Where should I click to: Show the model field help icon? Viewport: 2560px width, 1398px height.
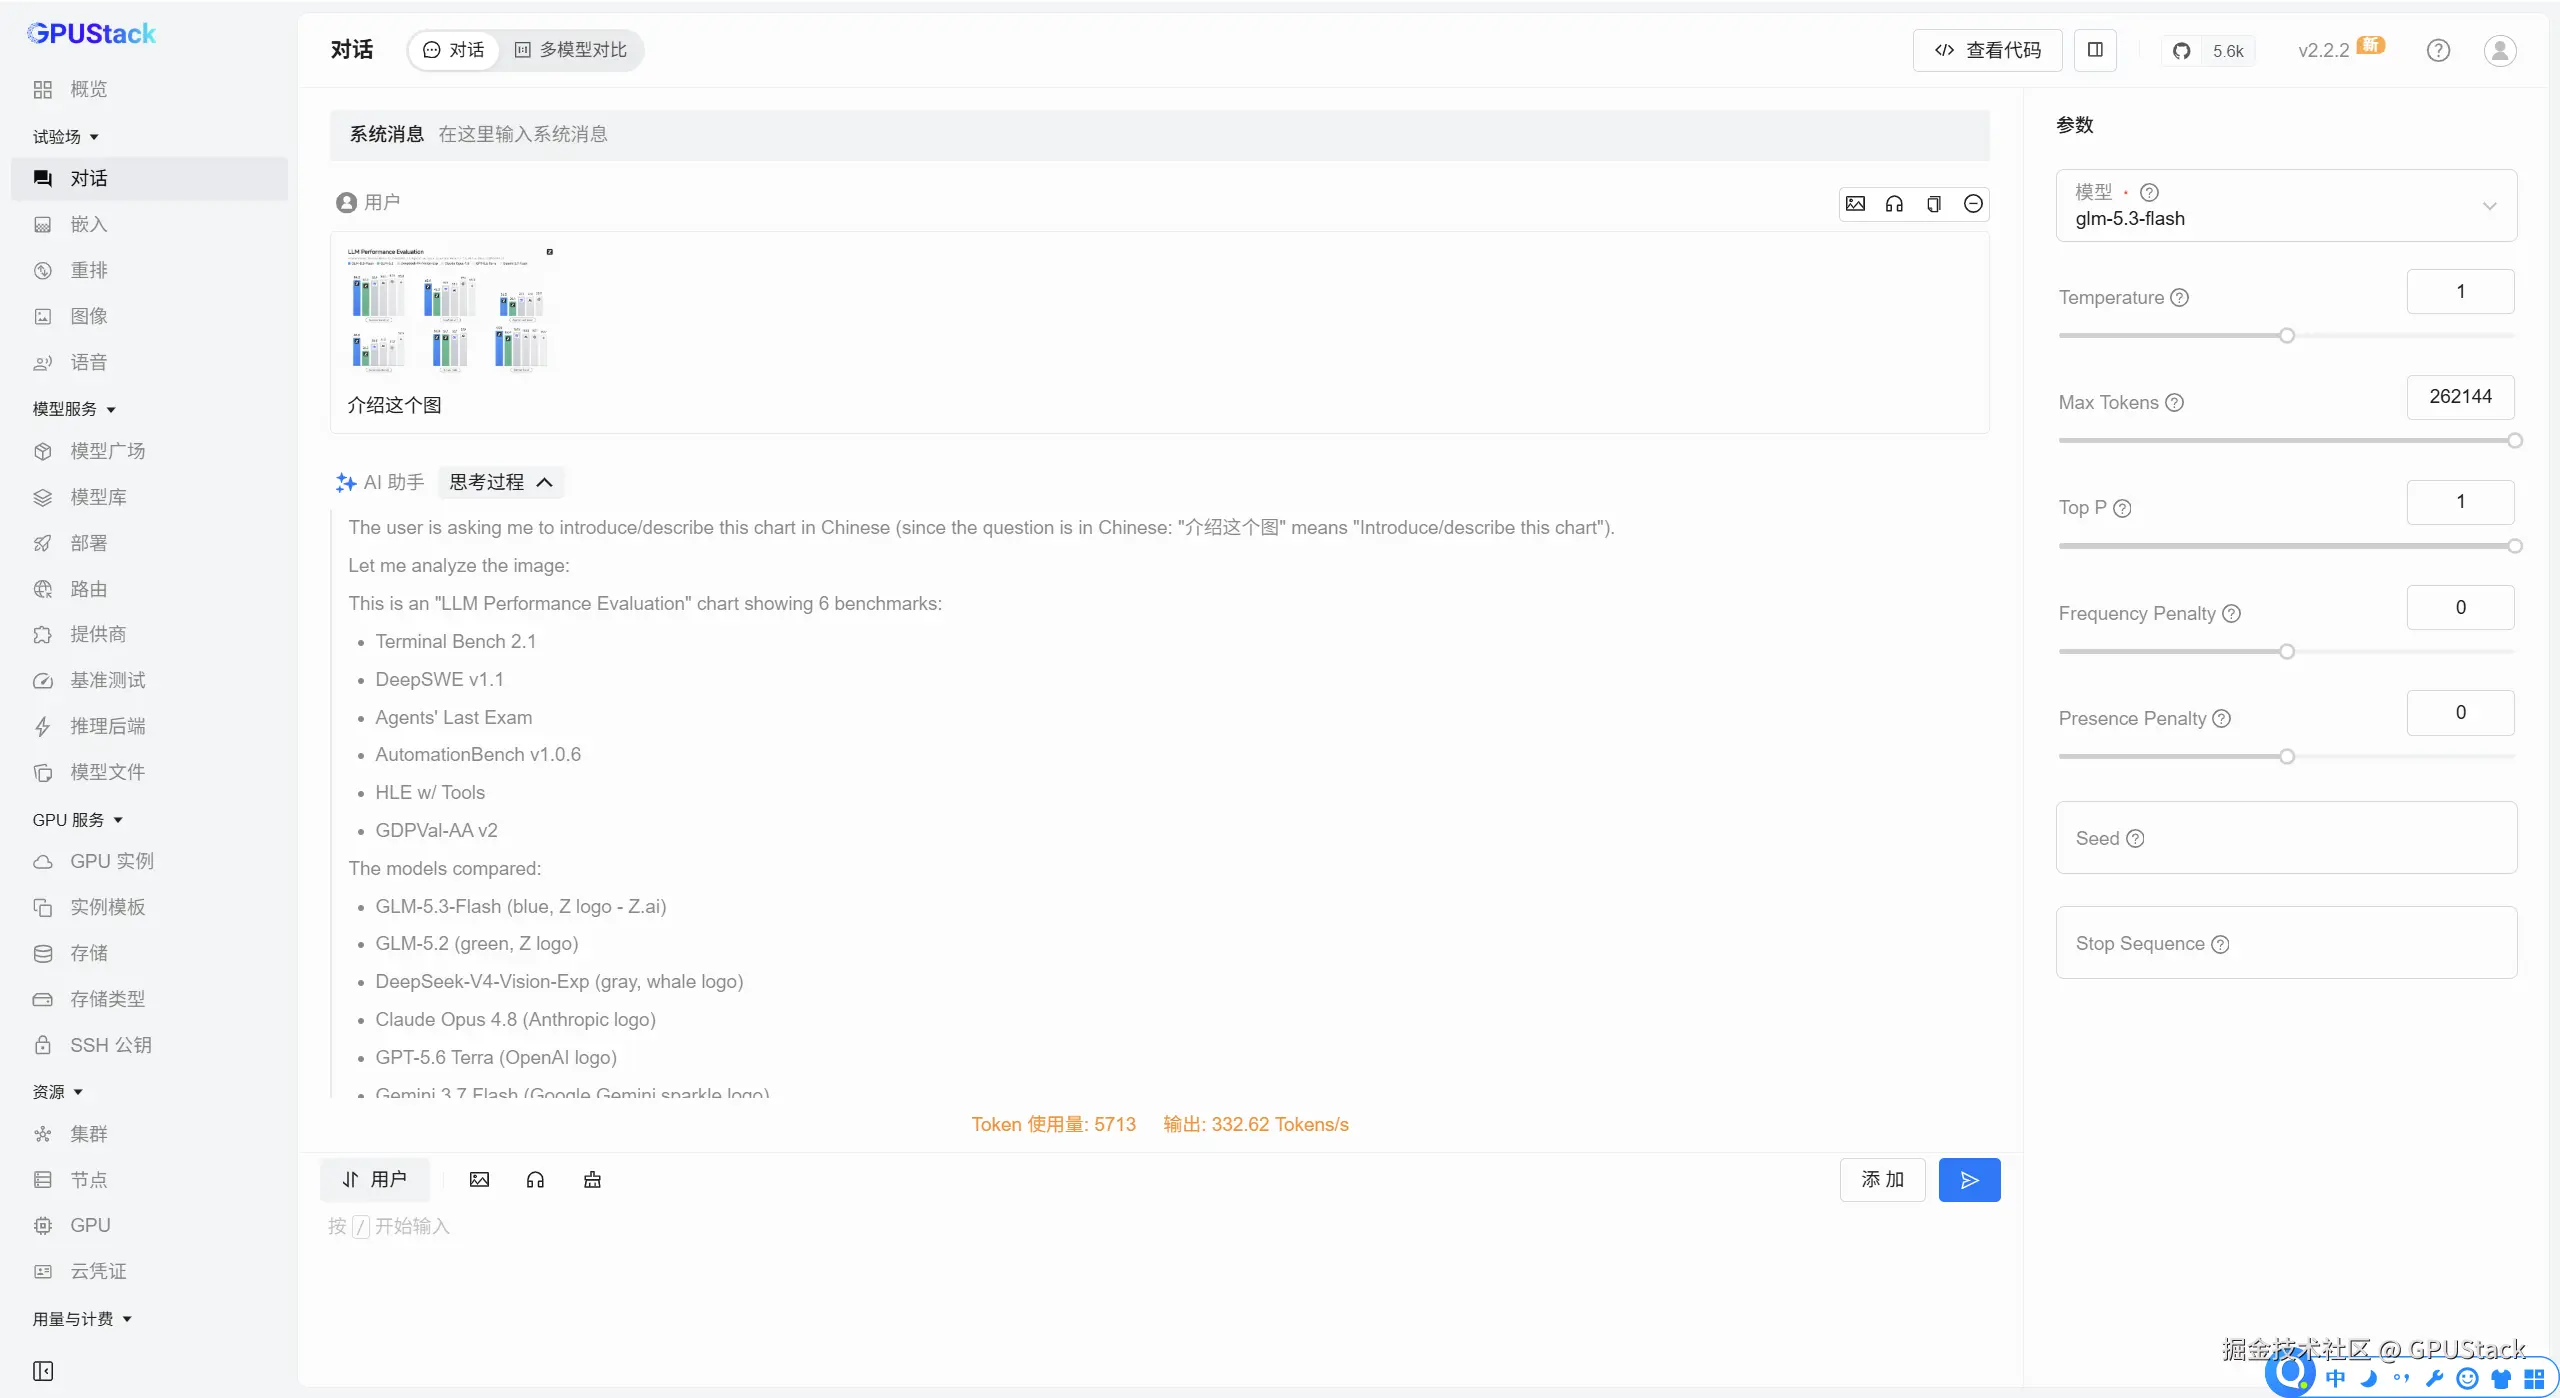(x=2149, y=192)
